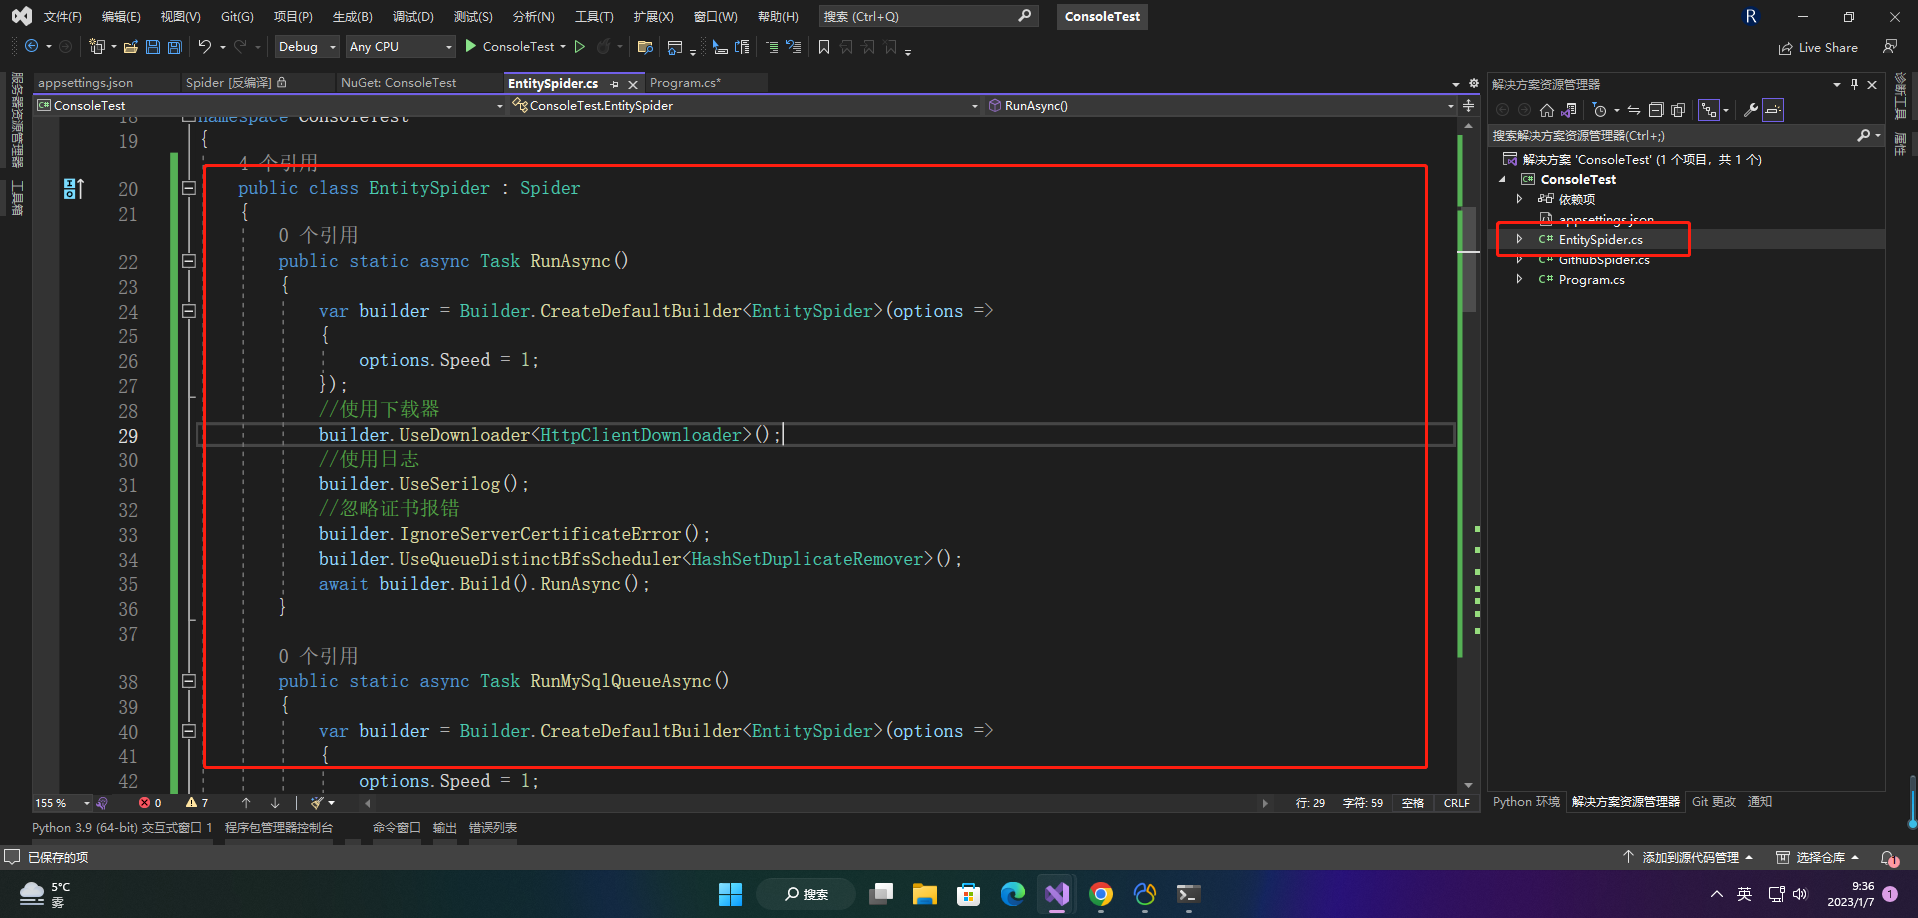This screenshot has width=1918, height=918.
Task: Click the Navigate Backward arrow in the toolbar
Action: point(32,47)
